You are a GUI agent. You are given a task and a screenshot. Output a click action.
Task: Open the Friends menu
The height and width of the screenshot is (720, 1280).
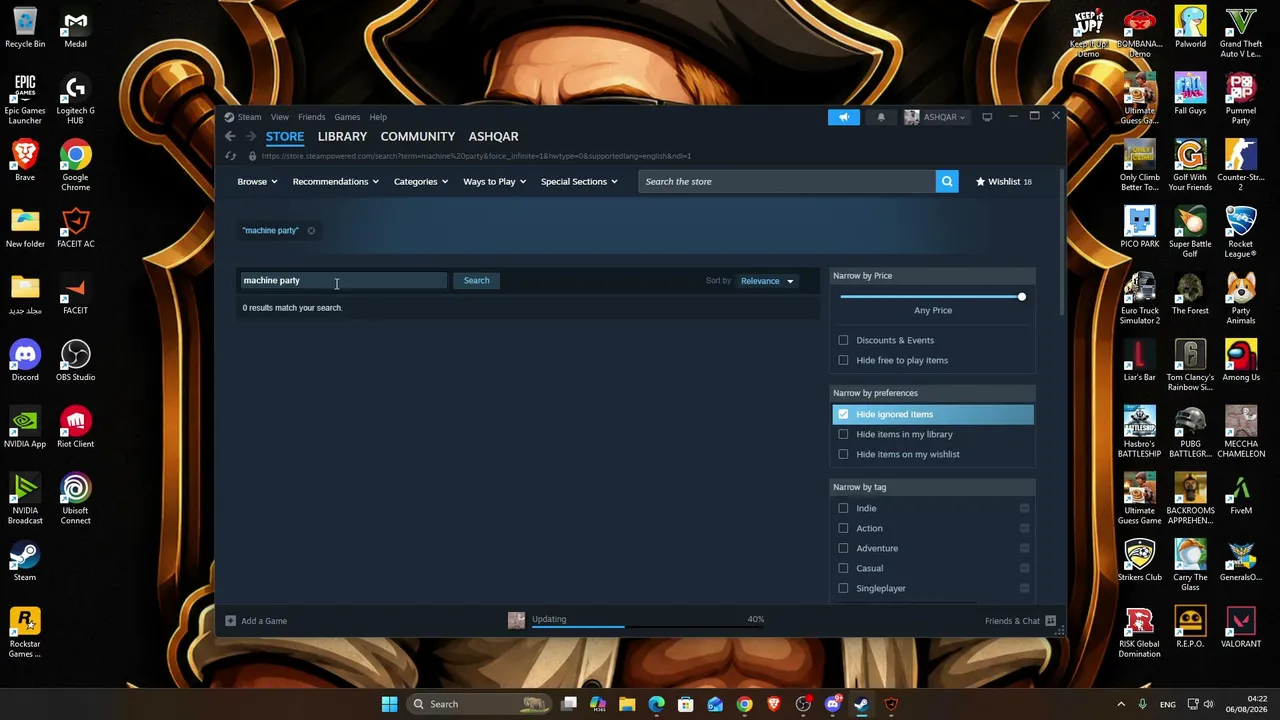[311, 117]
